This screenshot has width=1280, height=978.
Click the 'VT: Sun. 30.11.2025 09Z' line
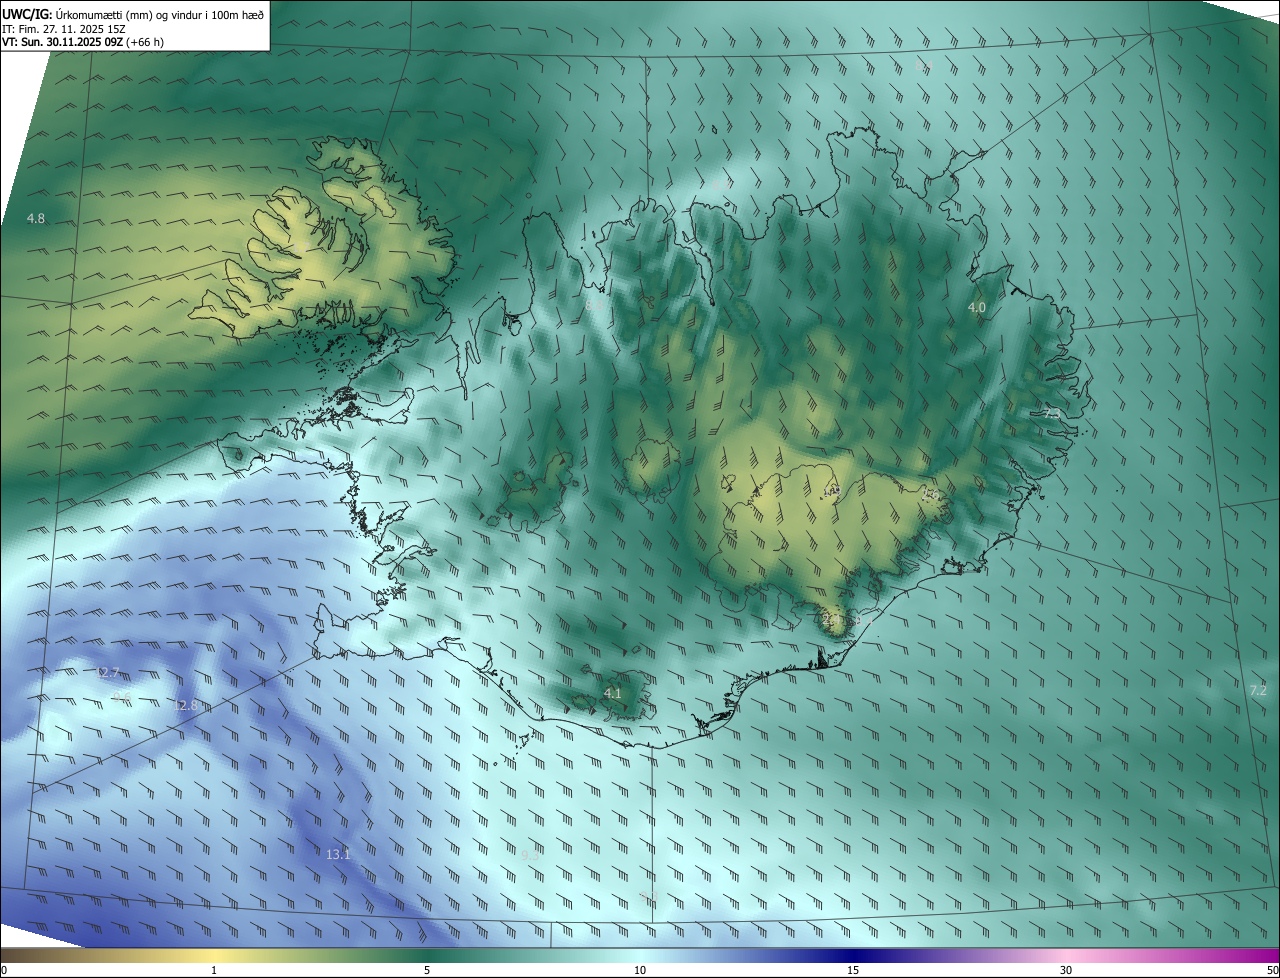pyautogui.click(x=83, y=42)
